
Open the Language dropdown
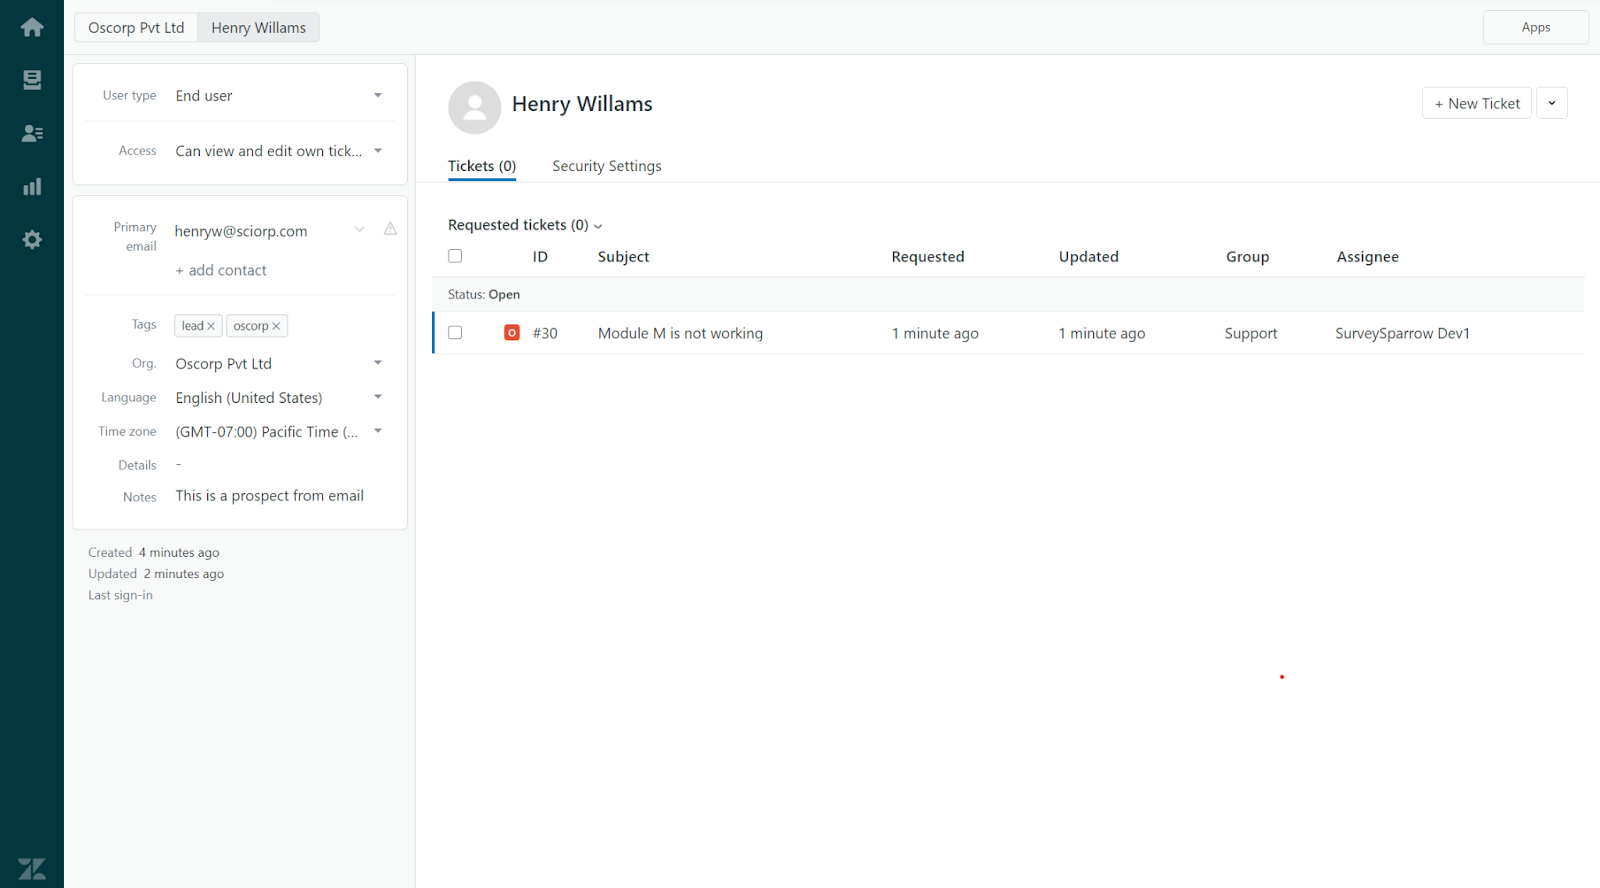click(378, 397)
